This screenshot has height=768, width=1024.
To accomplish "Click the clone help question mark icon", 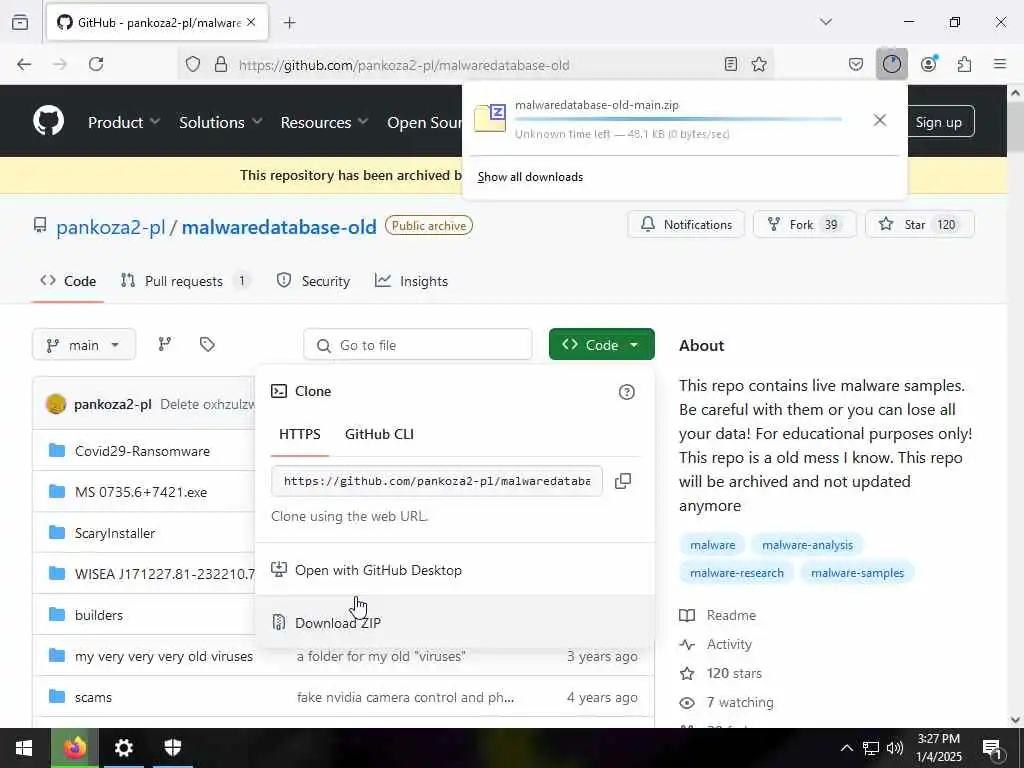I will [626, 392].
